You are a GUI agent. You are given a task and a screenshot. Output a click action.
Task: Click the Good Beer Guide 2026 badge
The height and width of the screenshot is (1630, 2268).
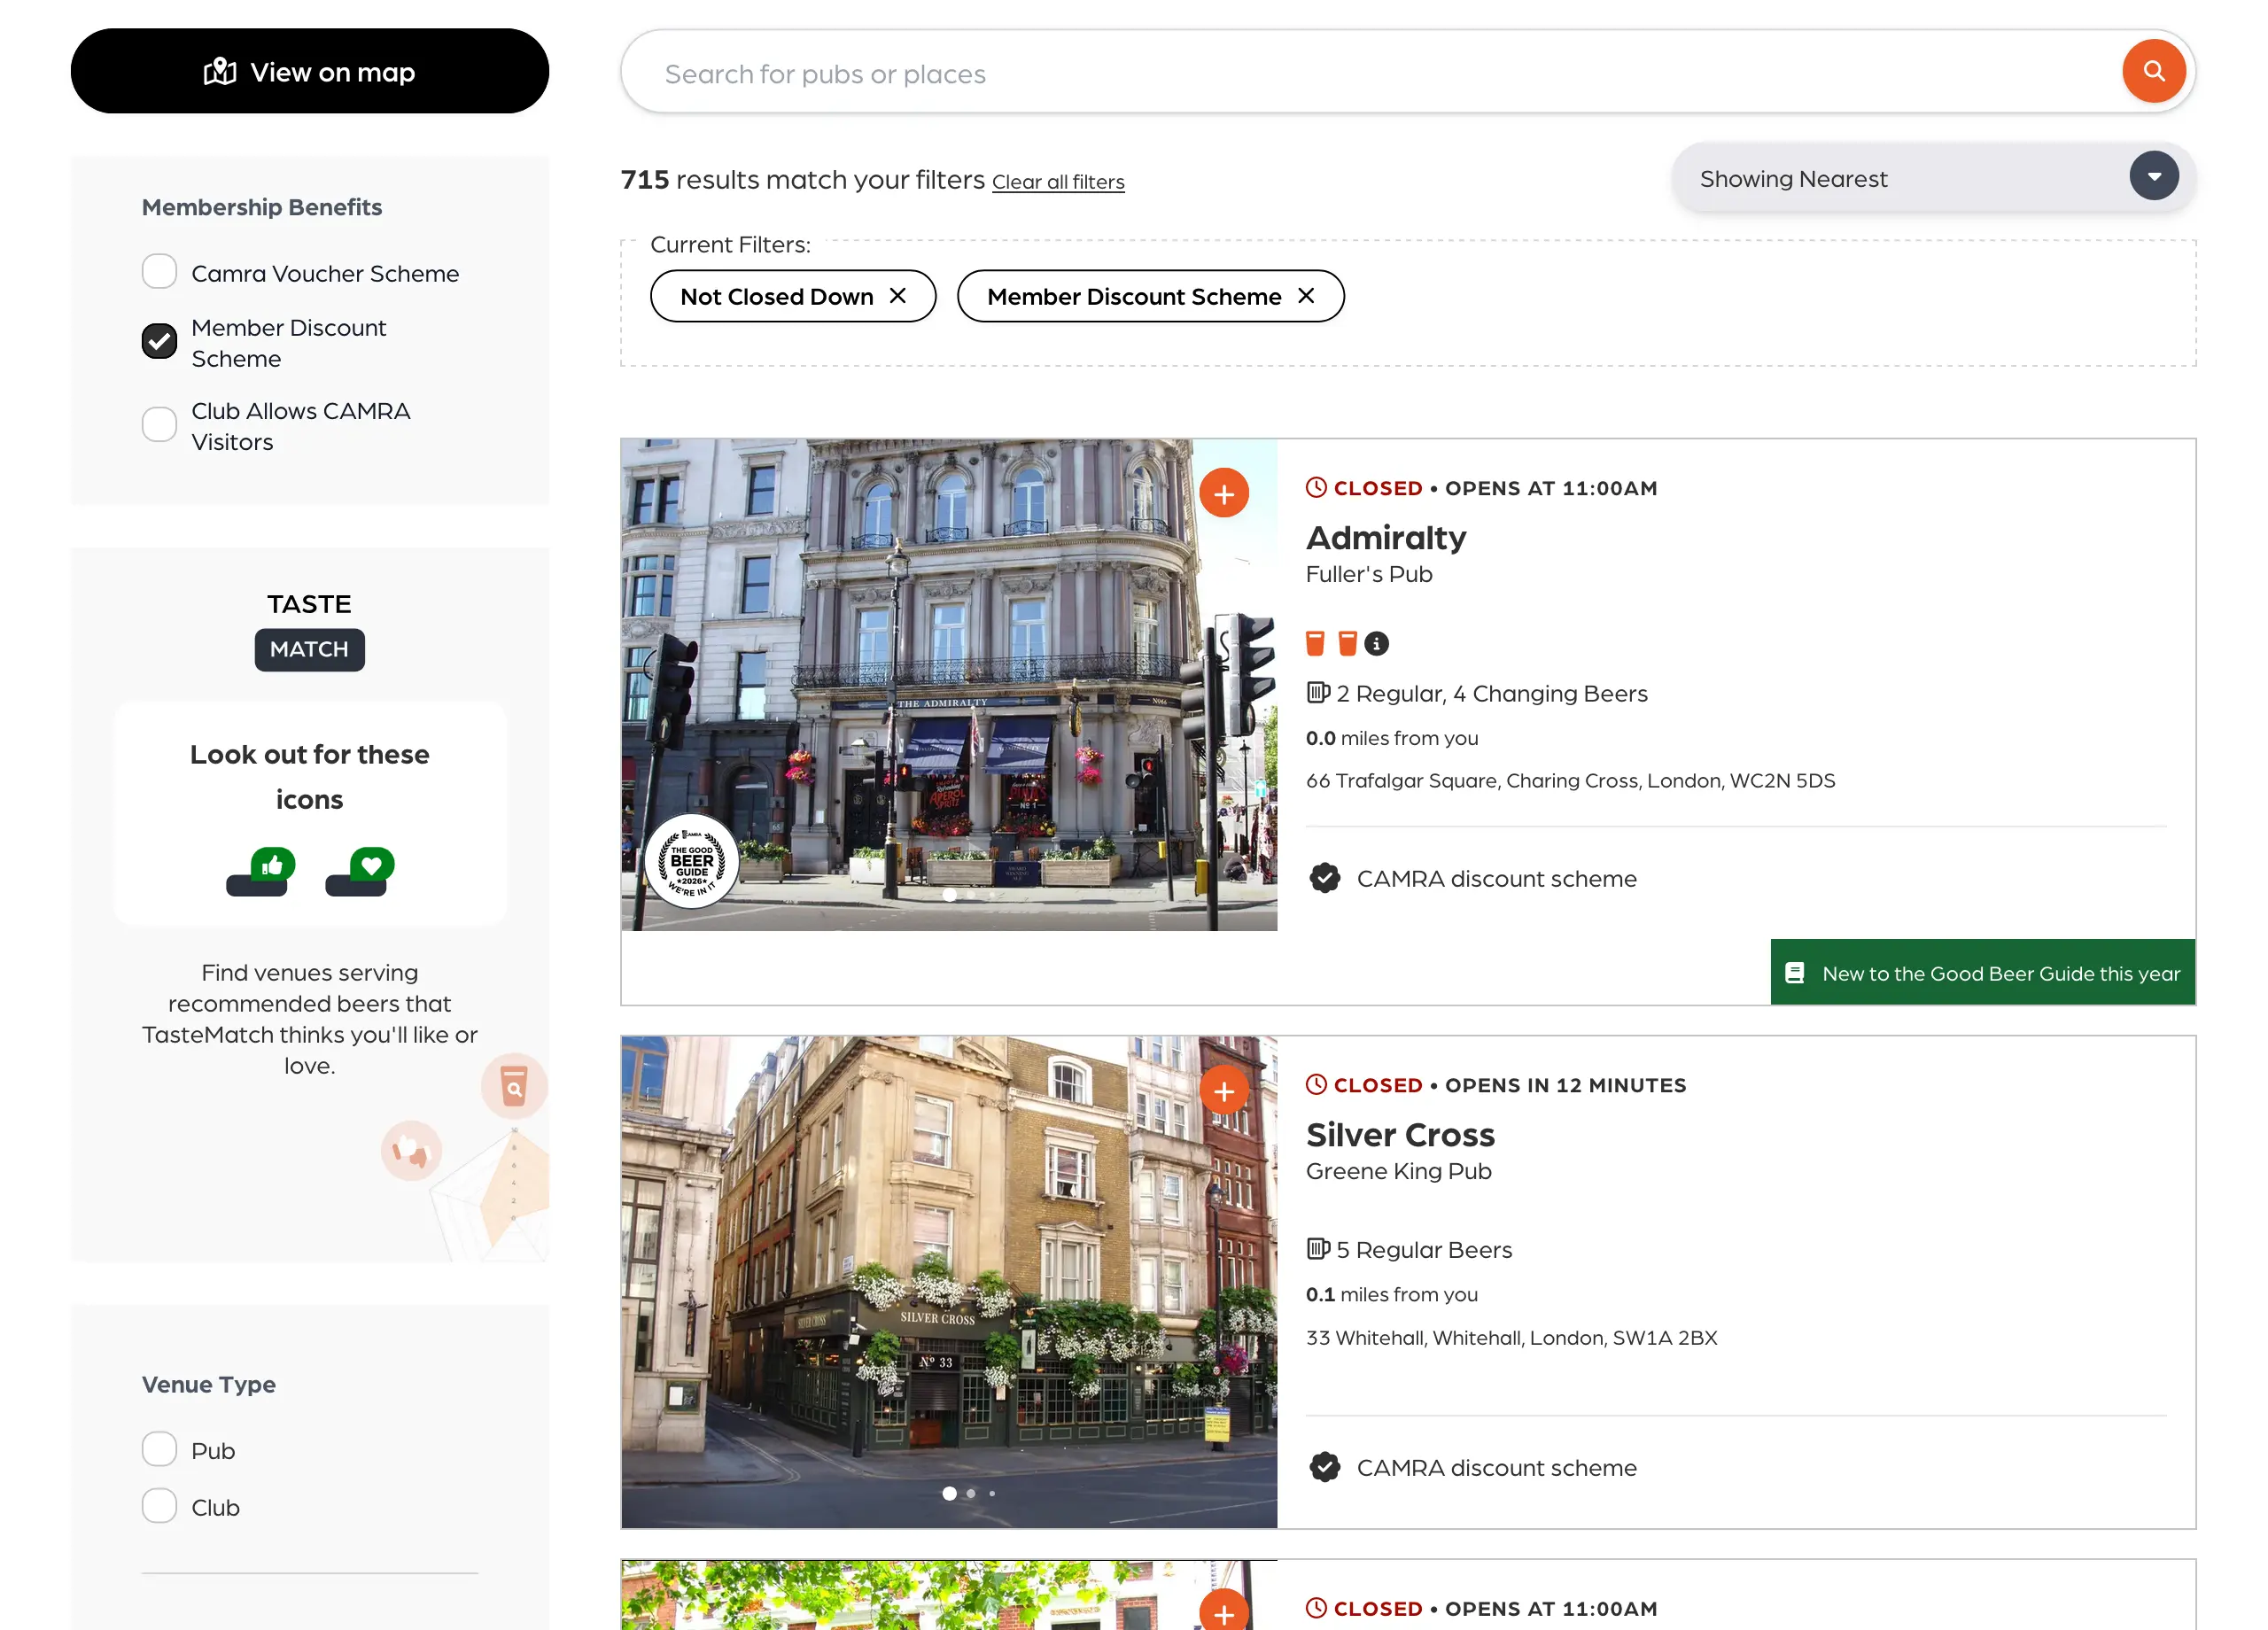[691, 861]
